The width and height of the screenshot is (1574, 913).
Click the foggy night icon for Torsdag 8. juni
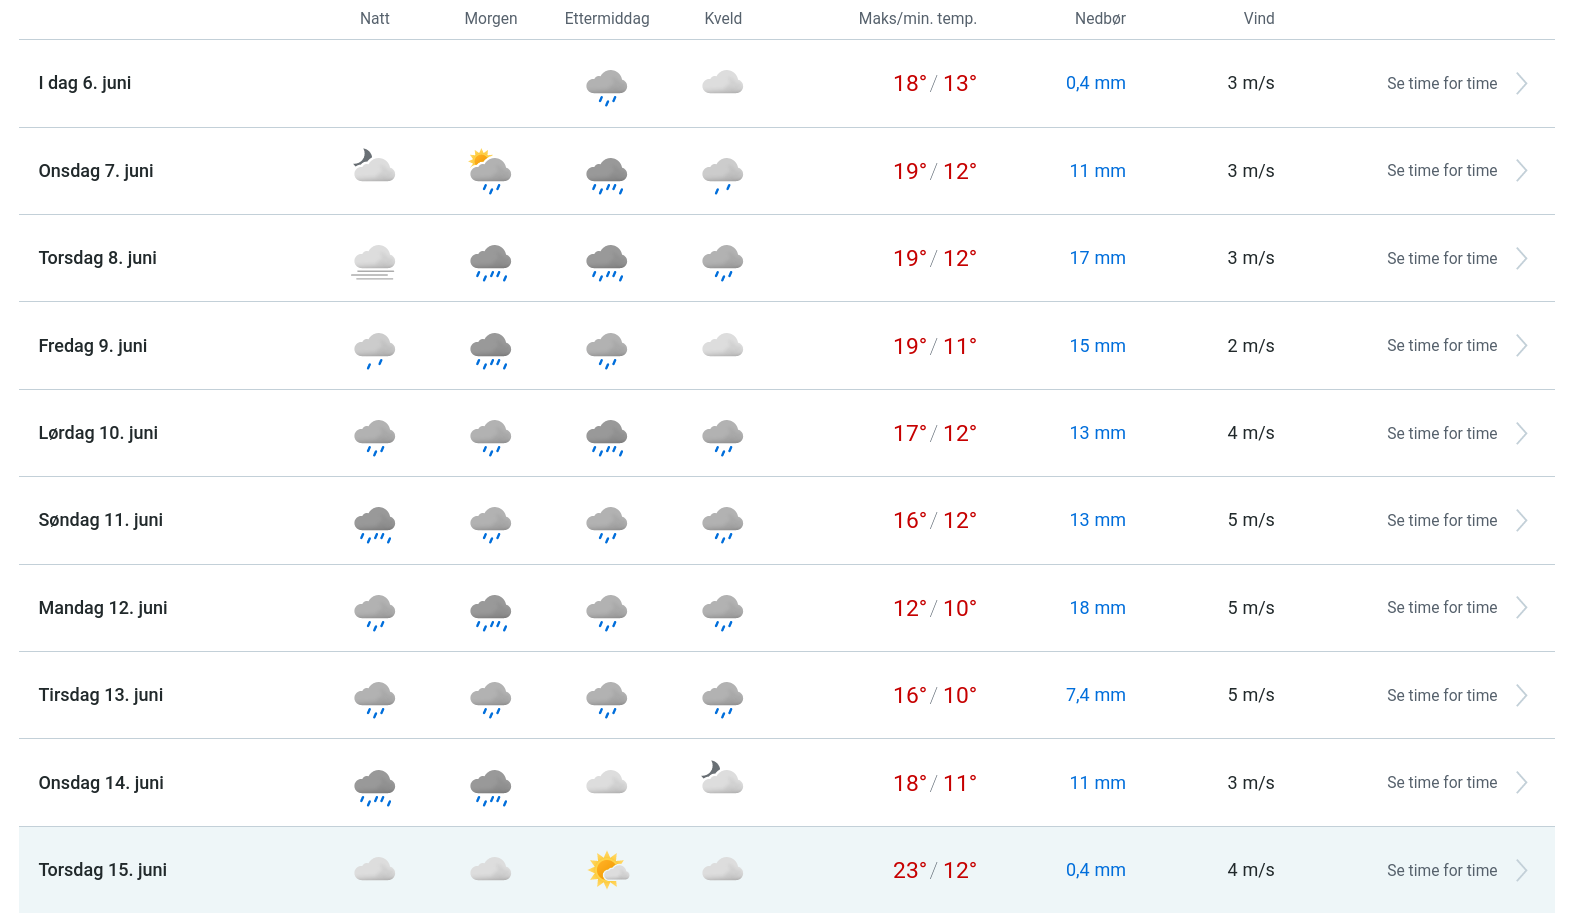pos(374,260)
